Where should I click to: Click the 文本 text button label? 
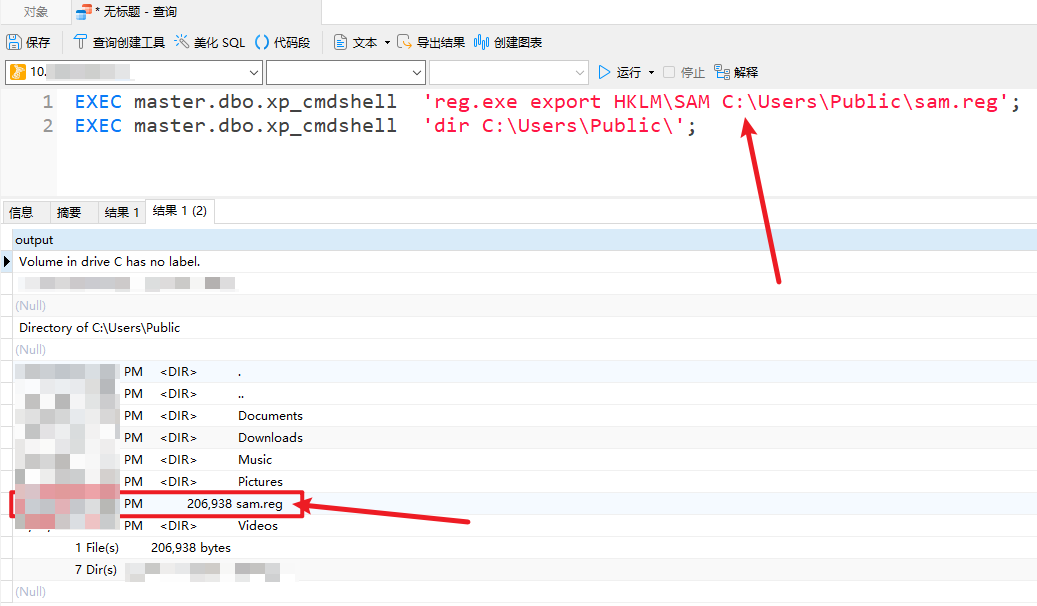pos(364,42)
